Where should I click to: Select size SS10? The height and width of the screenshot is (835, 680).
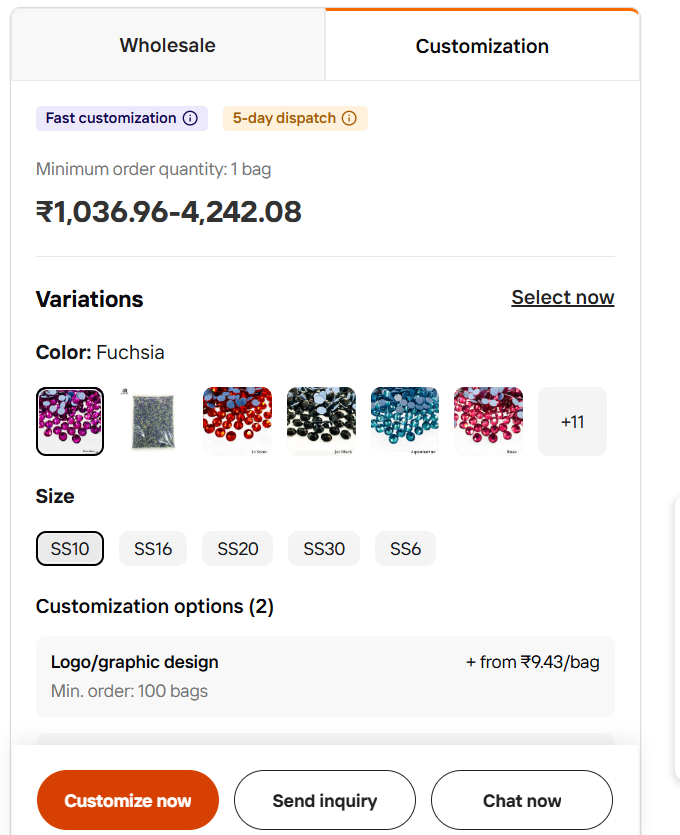click(x=70, y=549)
